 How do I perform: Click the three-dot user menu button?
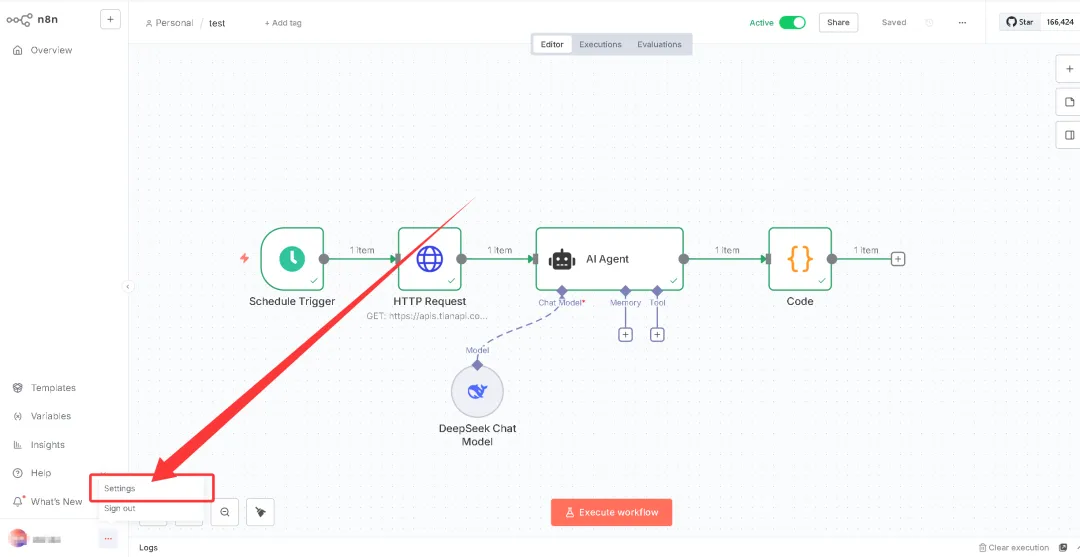coord(108,538)
